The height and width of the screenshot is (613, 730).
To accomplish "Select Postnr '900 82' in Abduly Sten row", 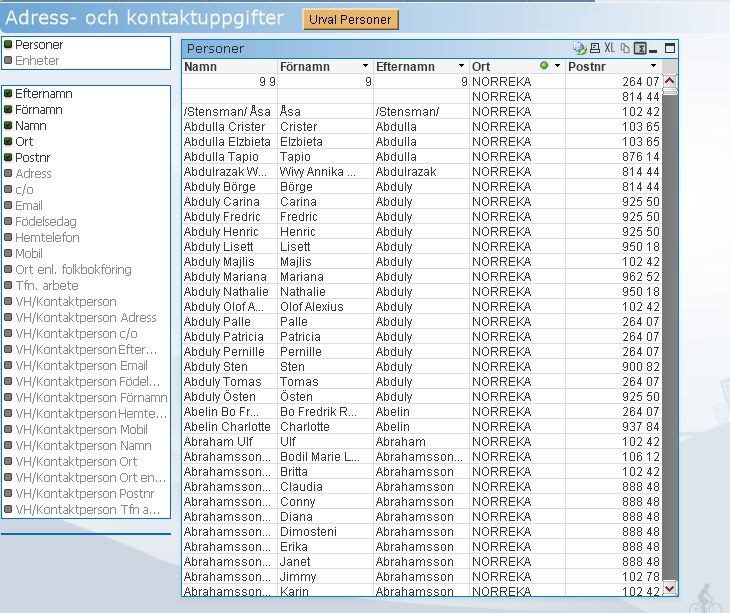I will click(x=614, y=367).
